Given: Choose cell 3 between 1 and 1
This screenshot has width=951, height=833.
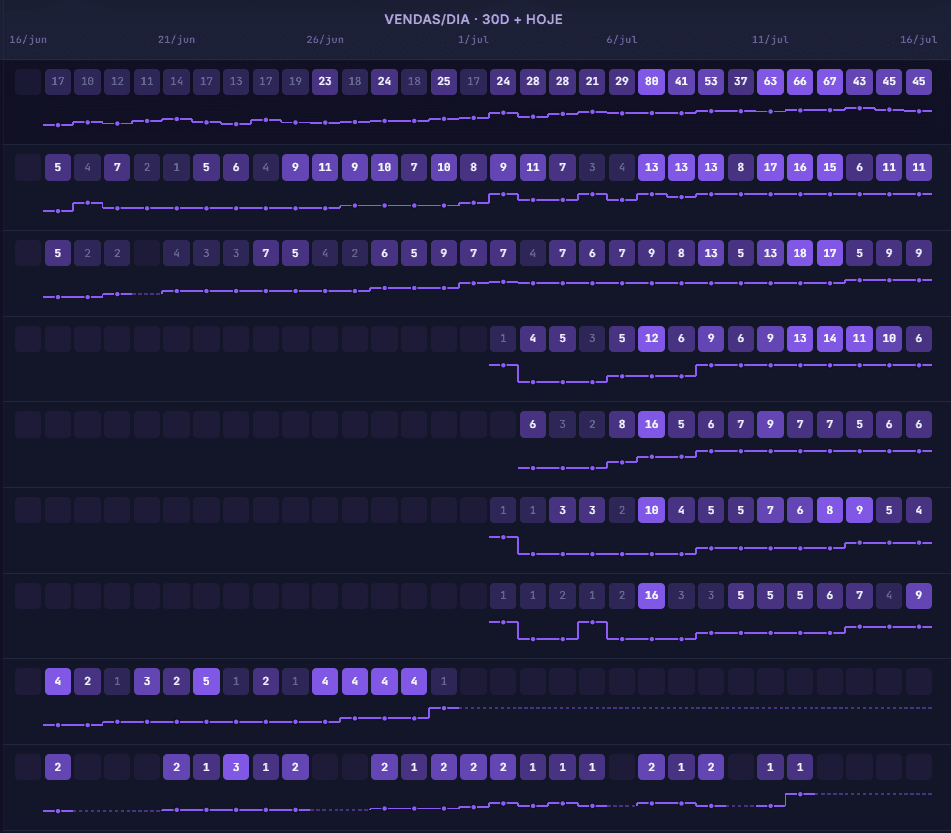Looking at the screenshot, I should coord(236,767).
